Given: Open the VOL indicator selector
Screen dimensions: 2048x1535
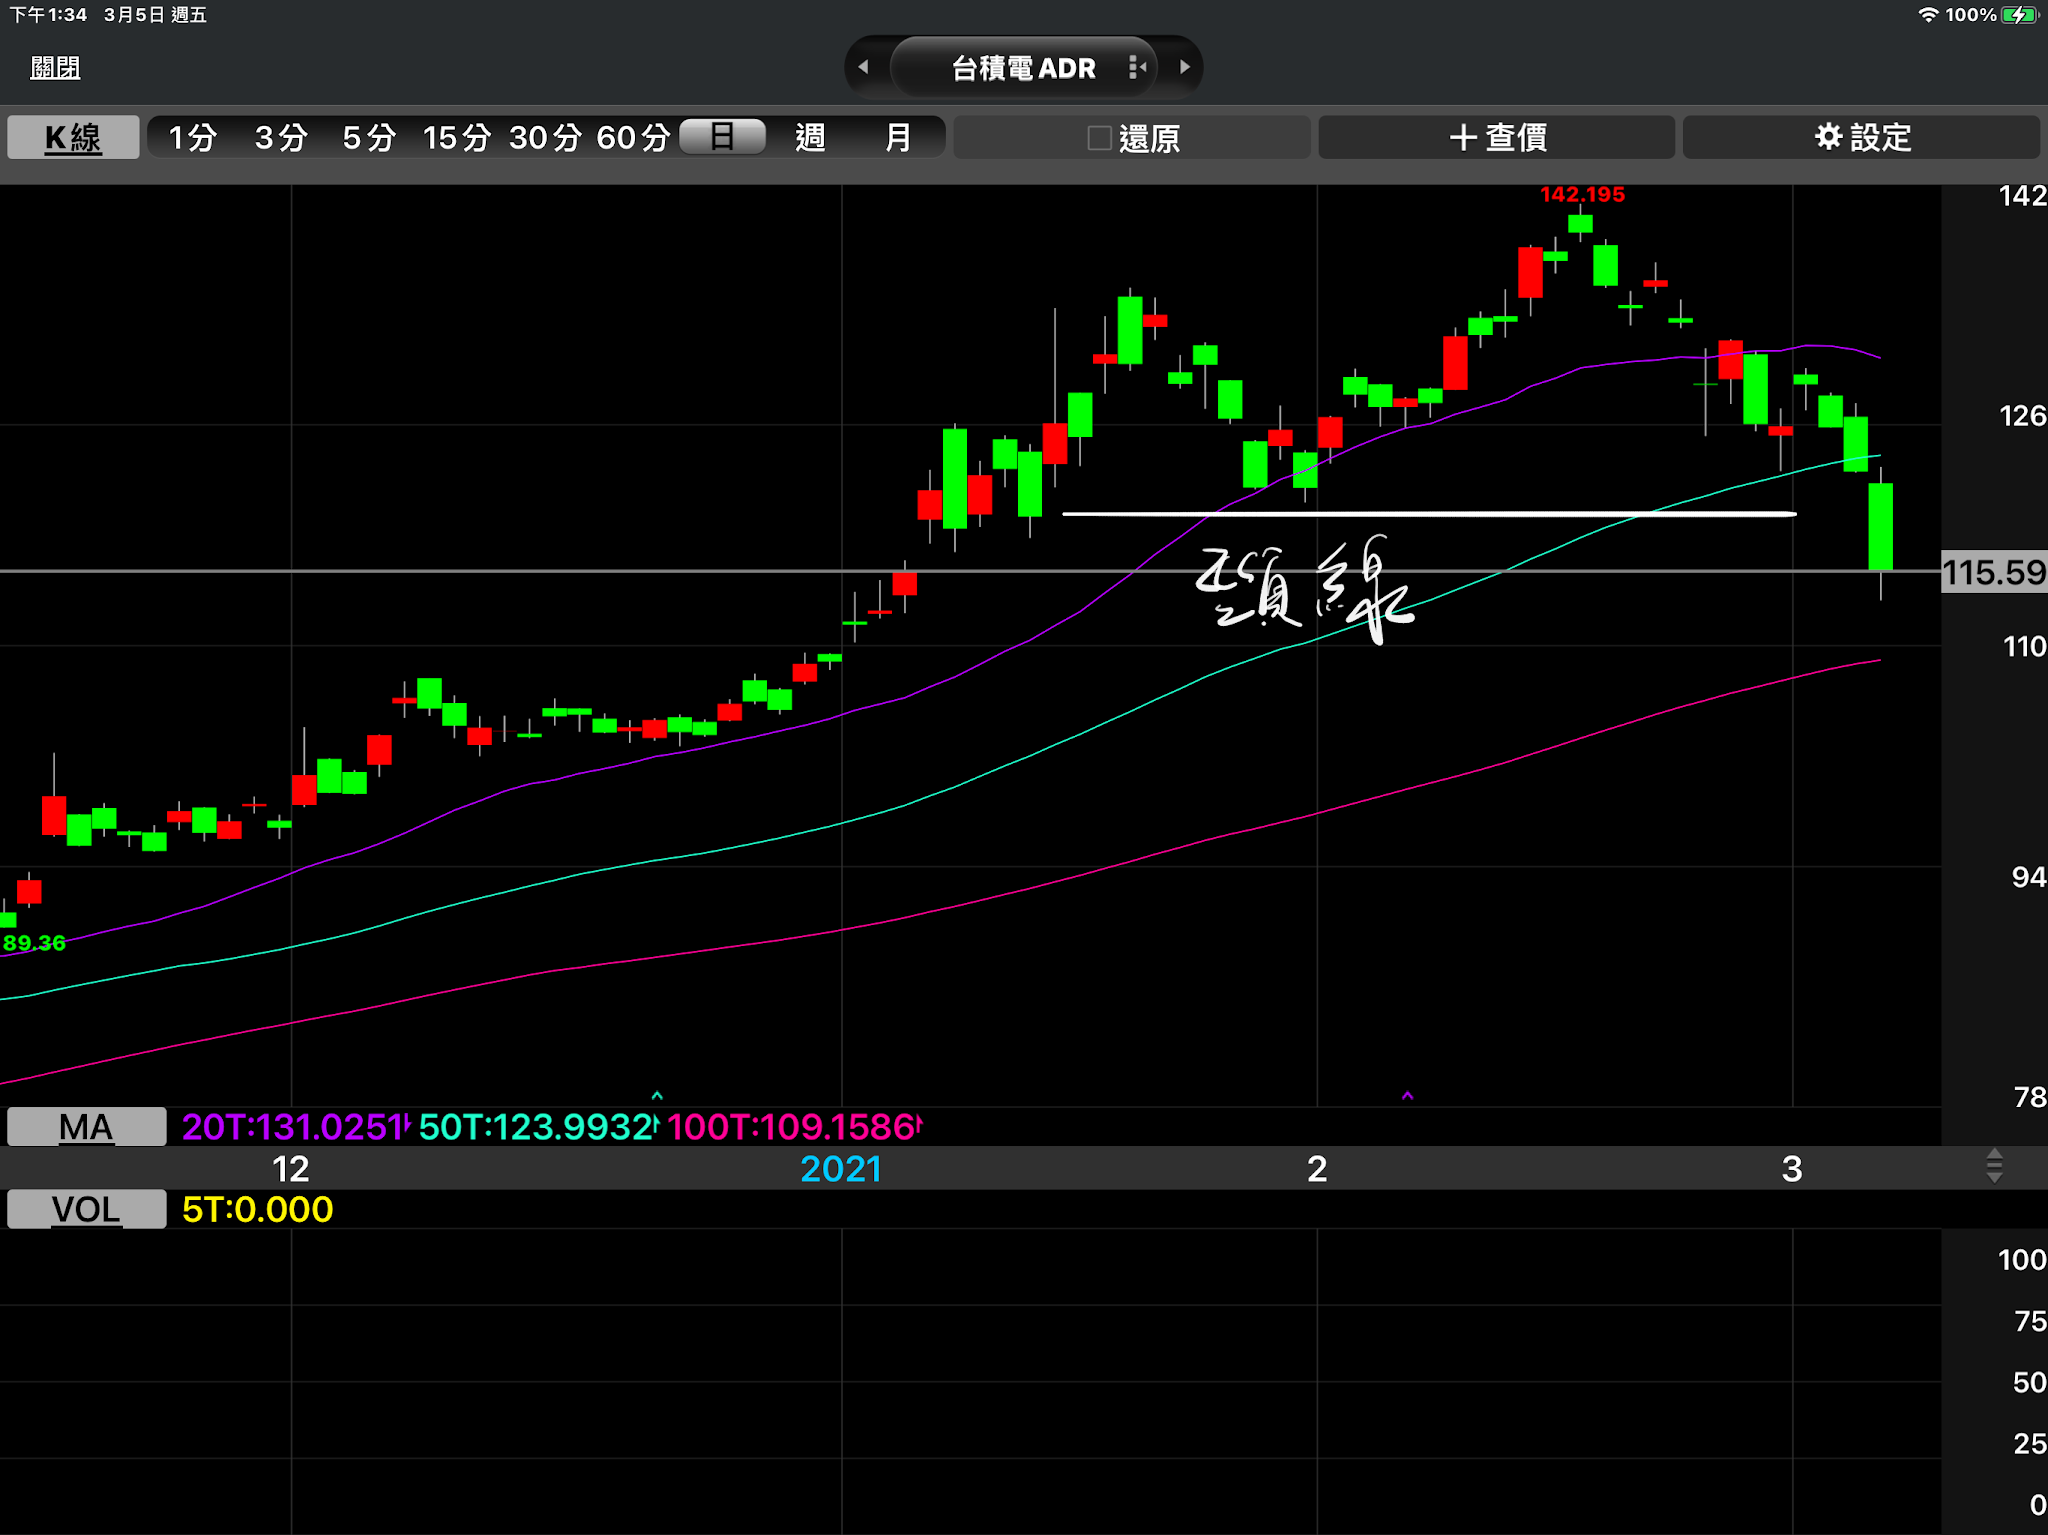Looking at the screenshot, I should click(86, 1209).
